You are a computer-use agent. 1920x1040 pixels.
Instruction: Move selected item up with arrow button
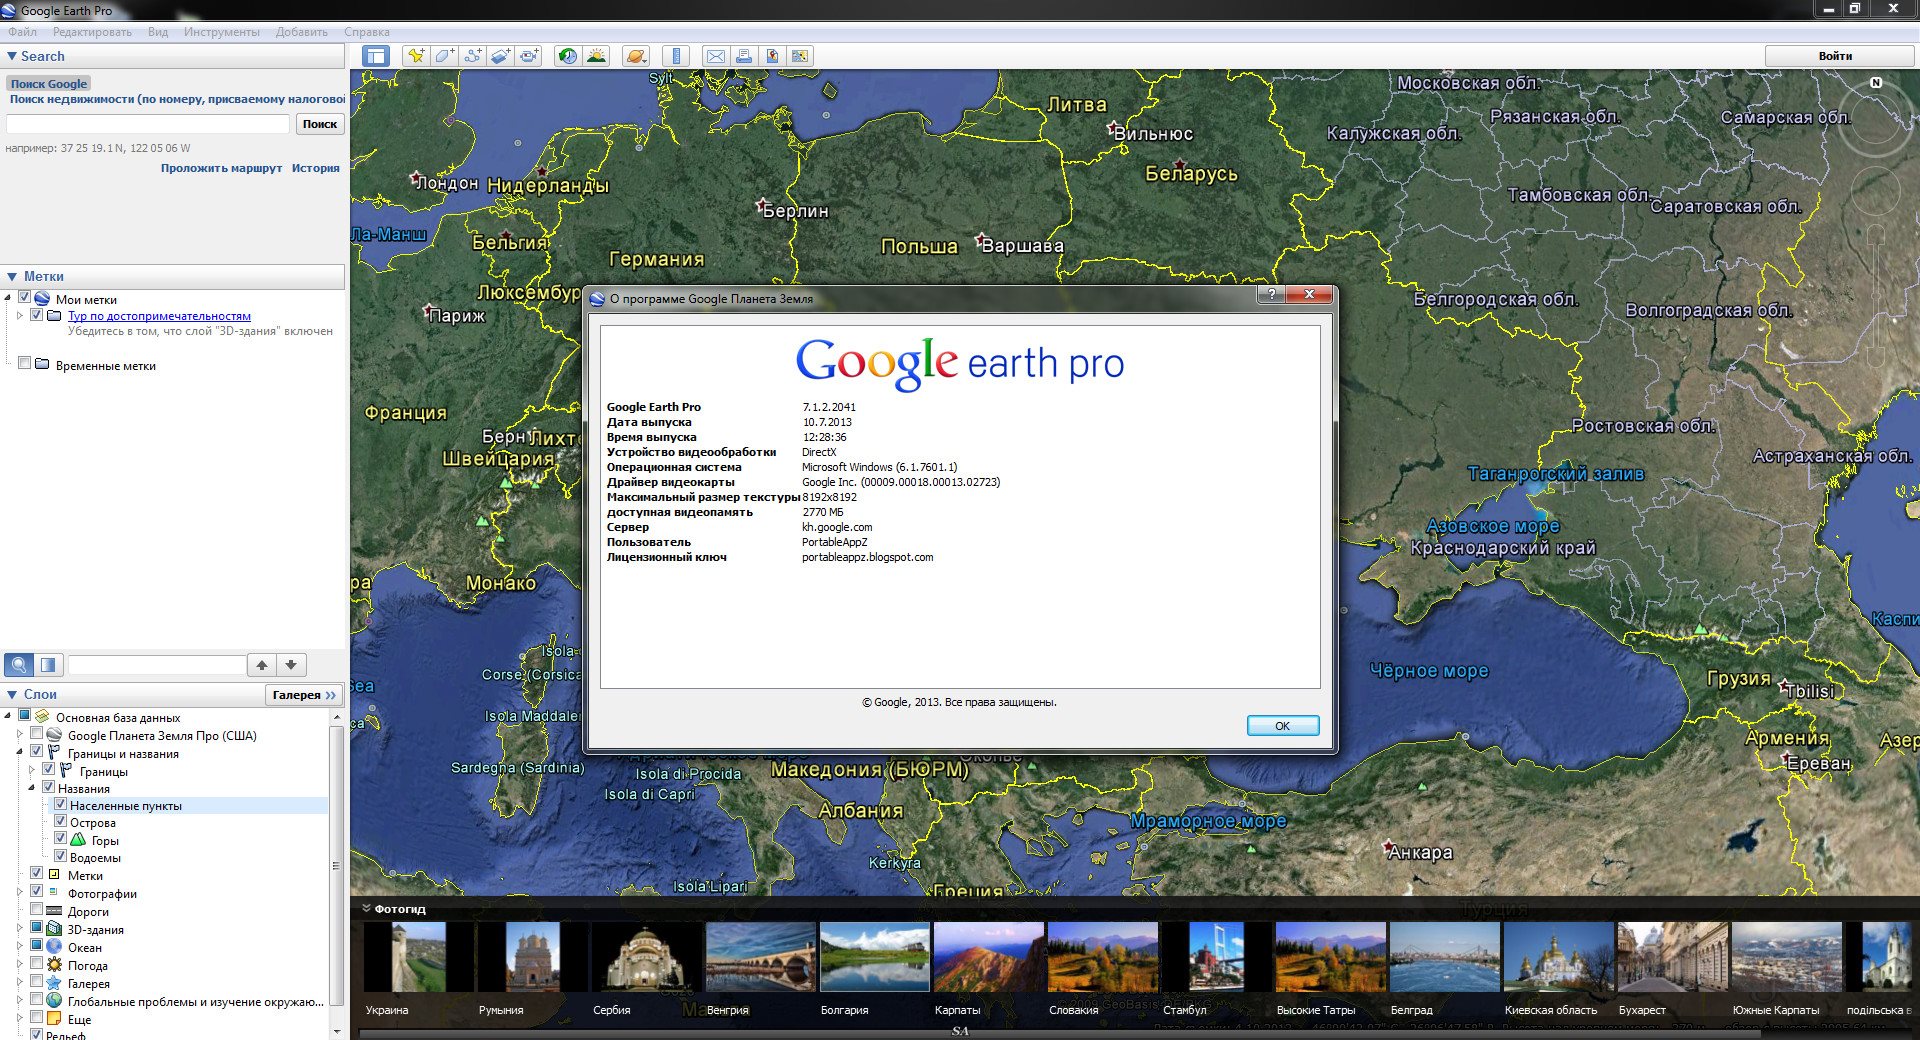tap(262, 665)
